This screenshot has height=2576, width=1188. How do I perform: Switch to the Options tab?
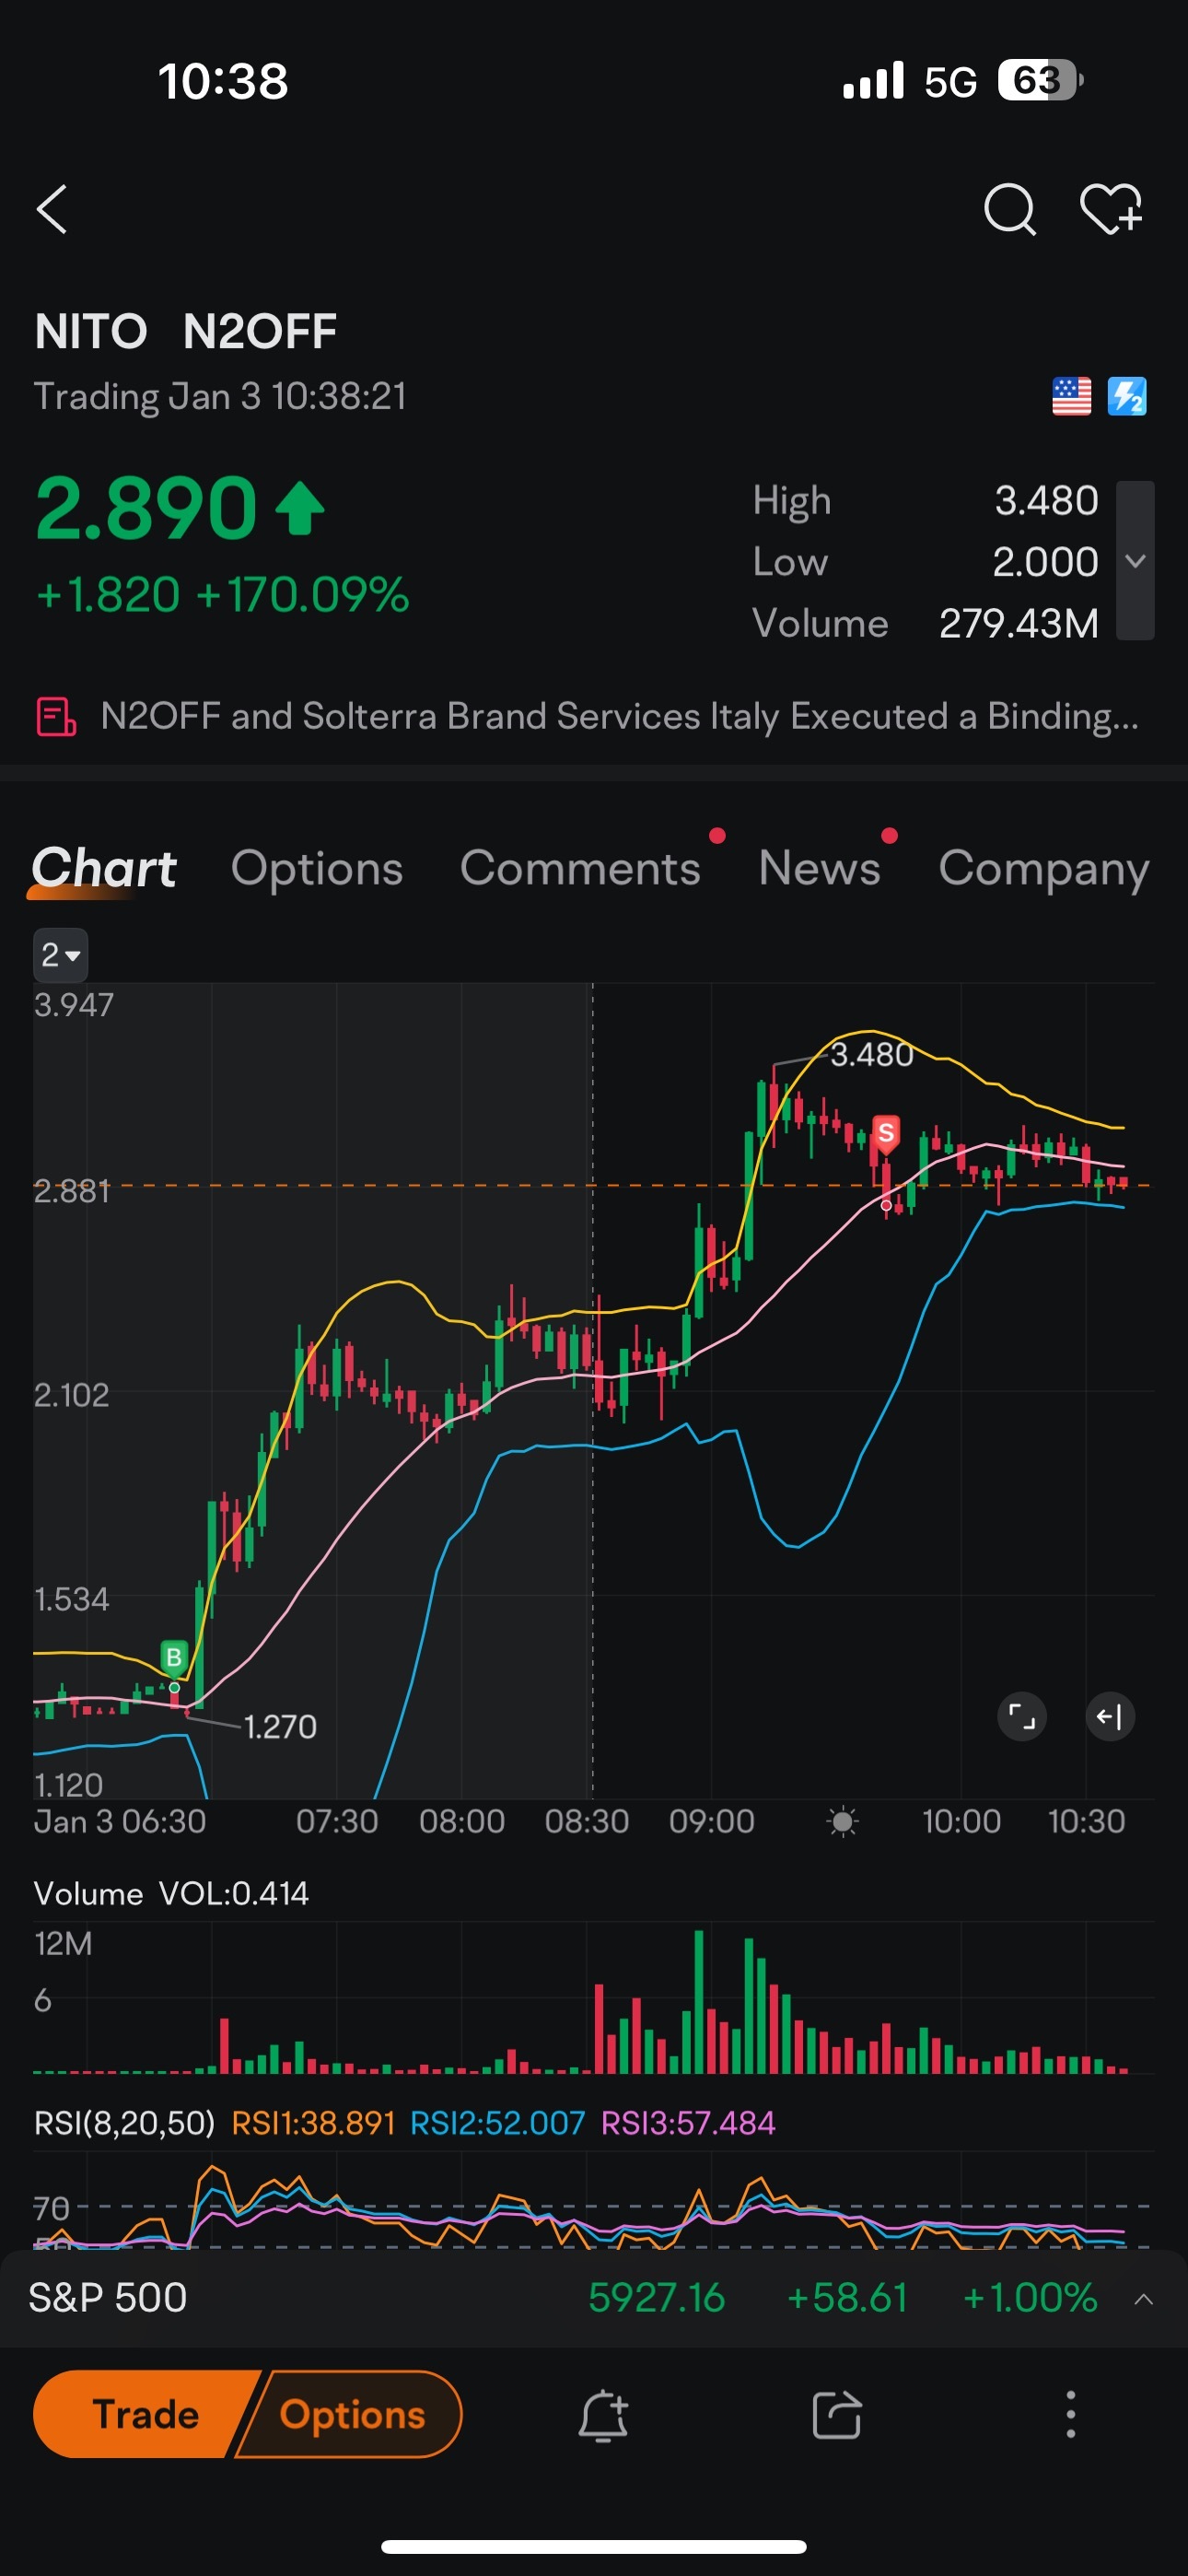(x=317, y=868)
